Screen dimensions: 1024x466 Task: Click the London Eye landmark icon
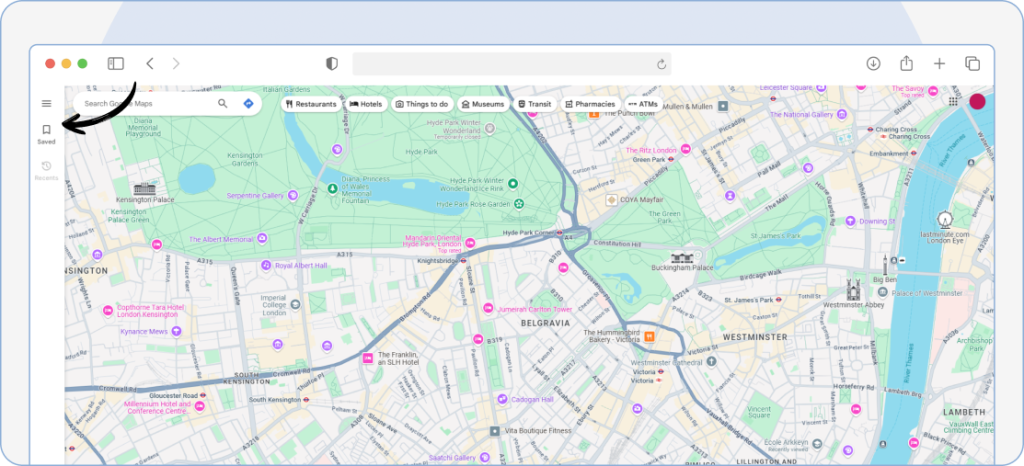[x=944, y=220]
